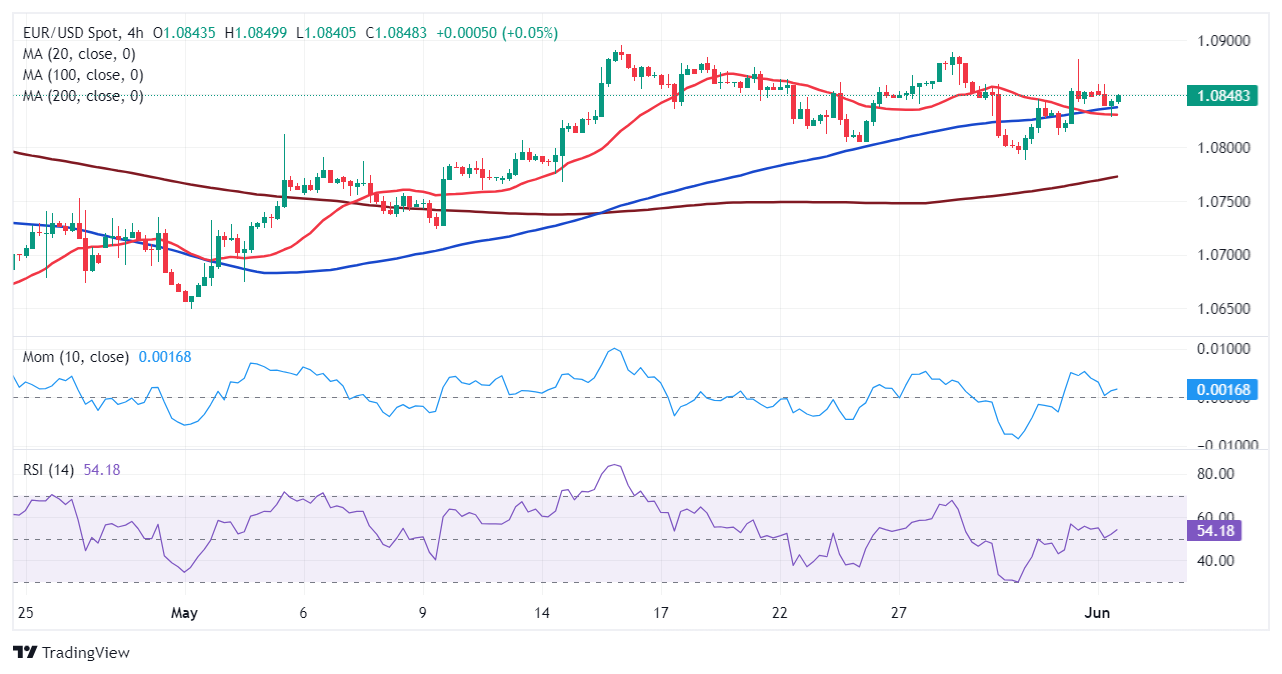
Task: Click the 1.09000 price axis label
Action: click(1222, 41)
